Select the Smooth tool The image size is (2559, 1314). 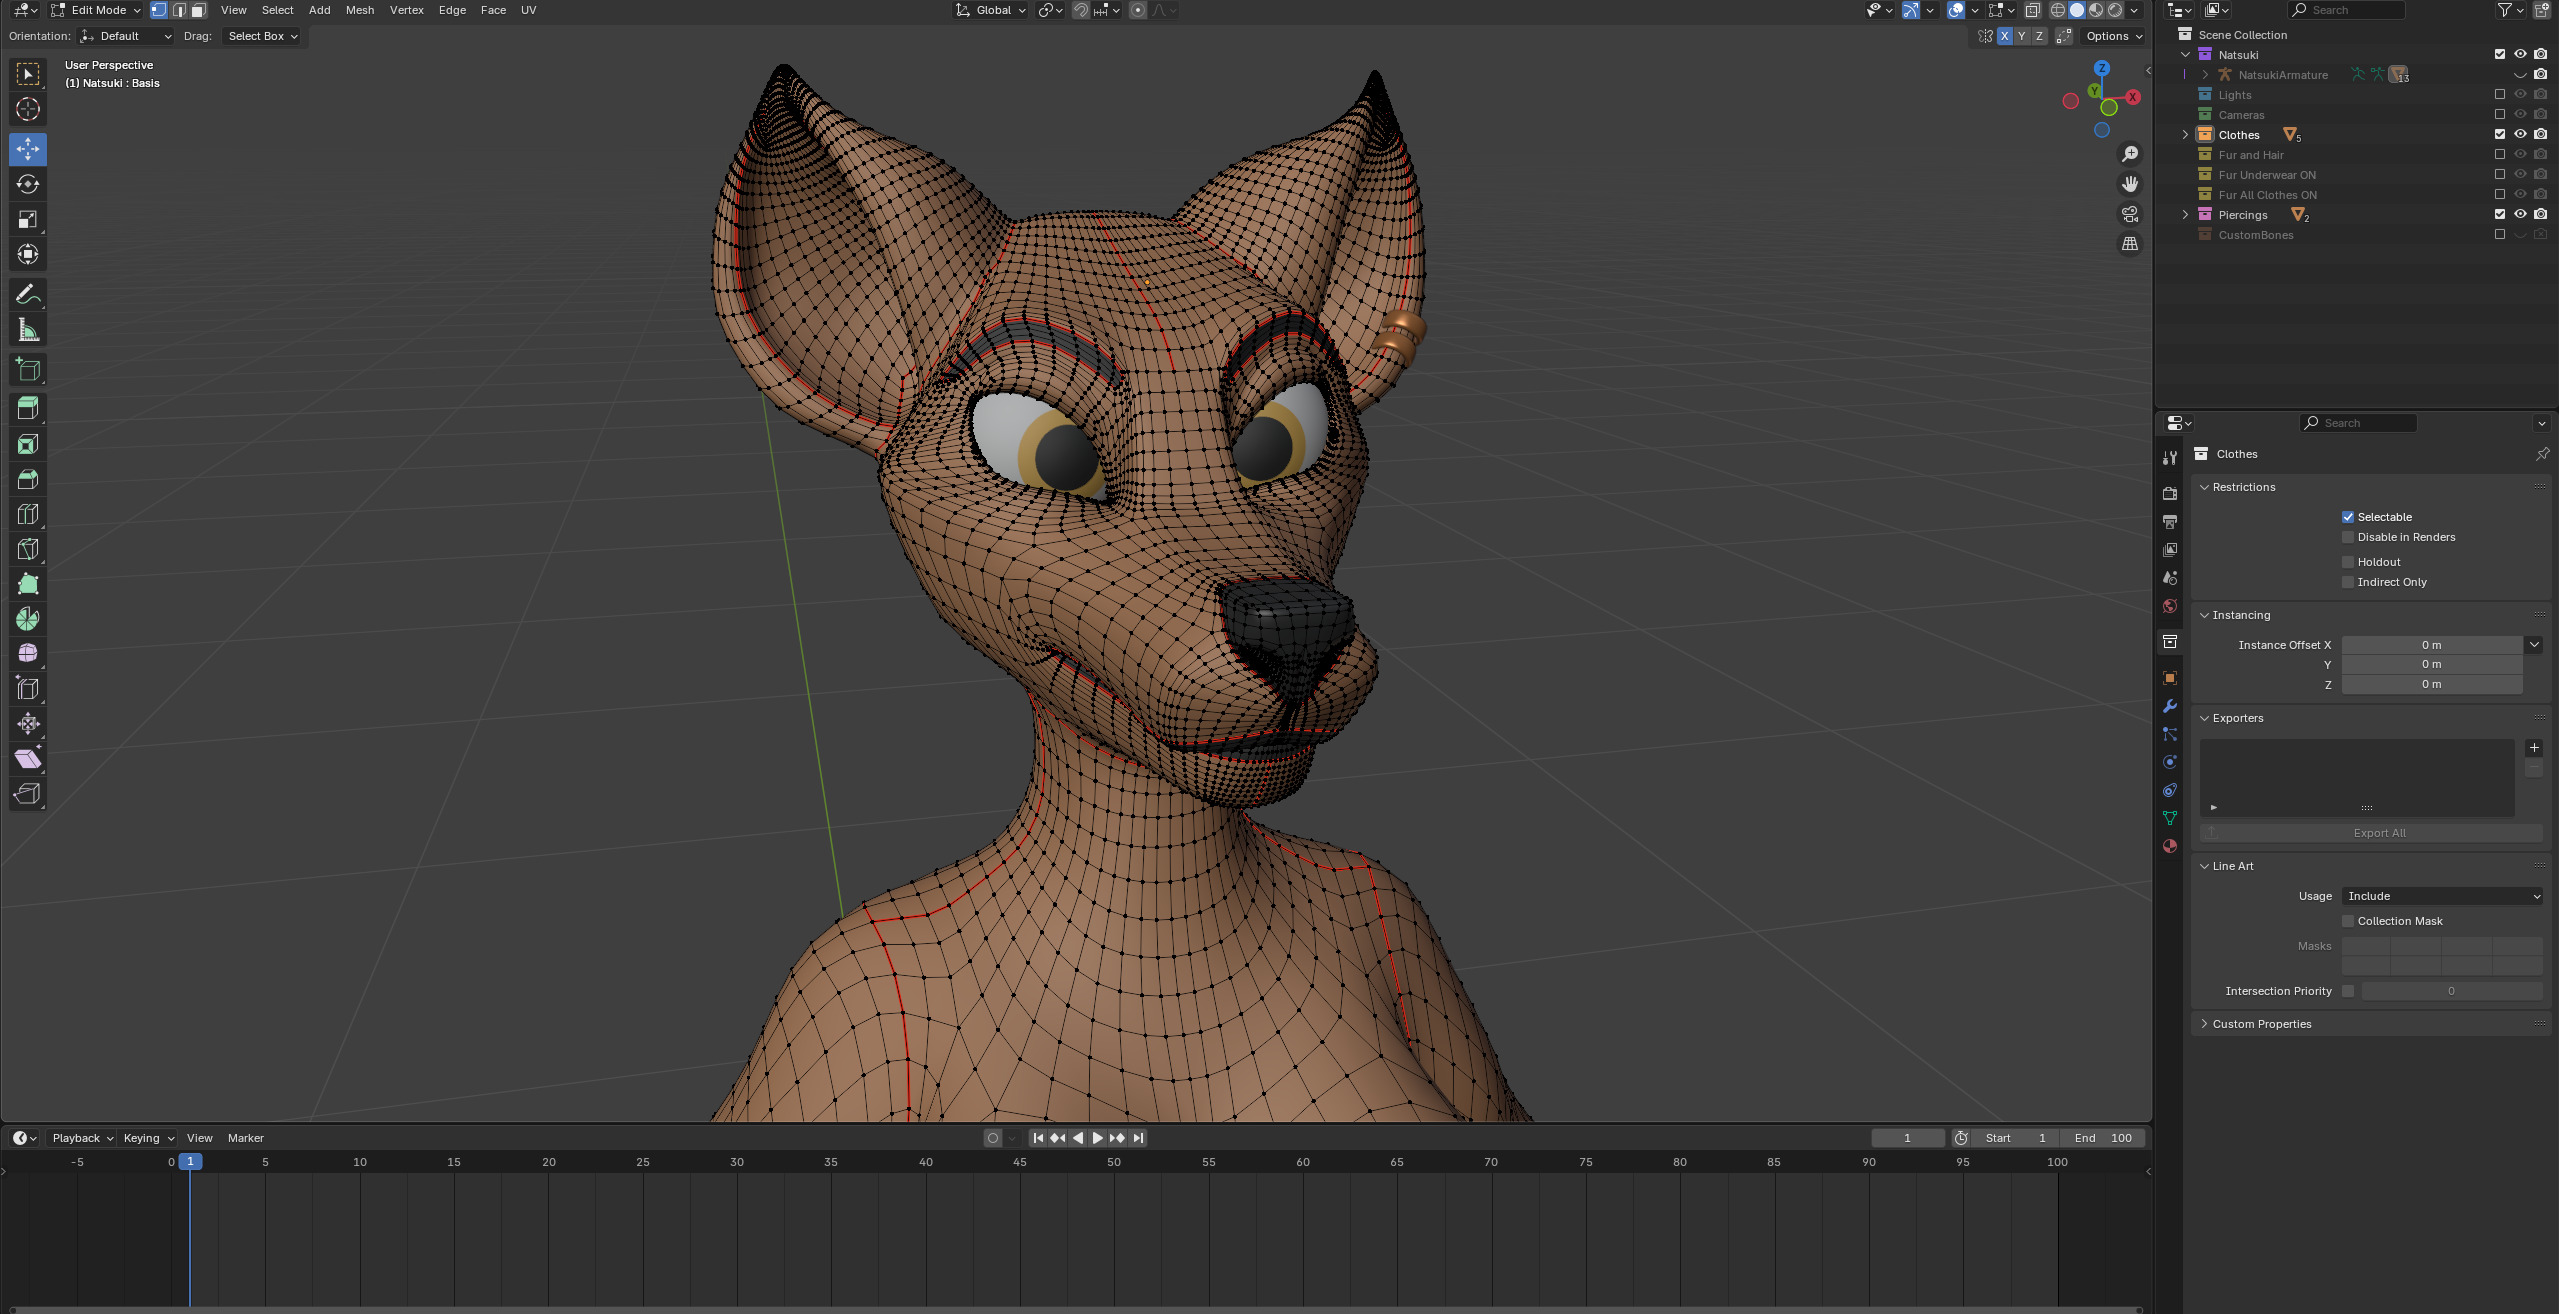tap(28, 653)
